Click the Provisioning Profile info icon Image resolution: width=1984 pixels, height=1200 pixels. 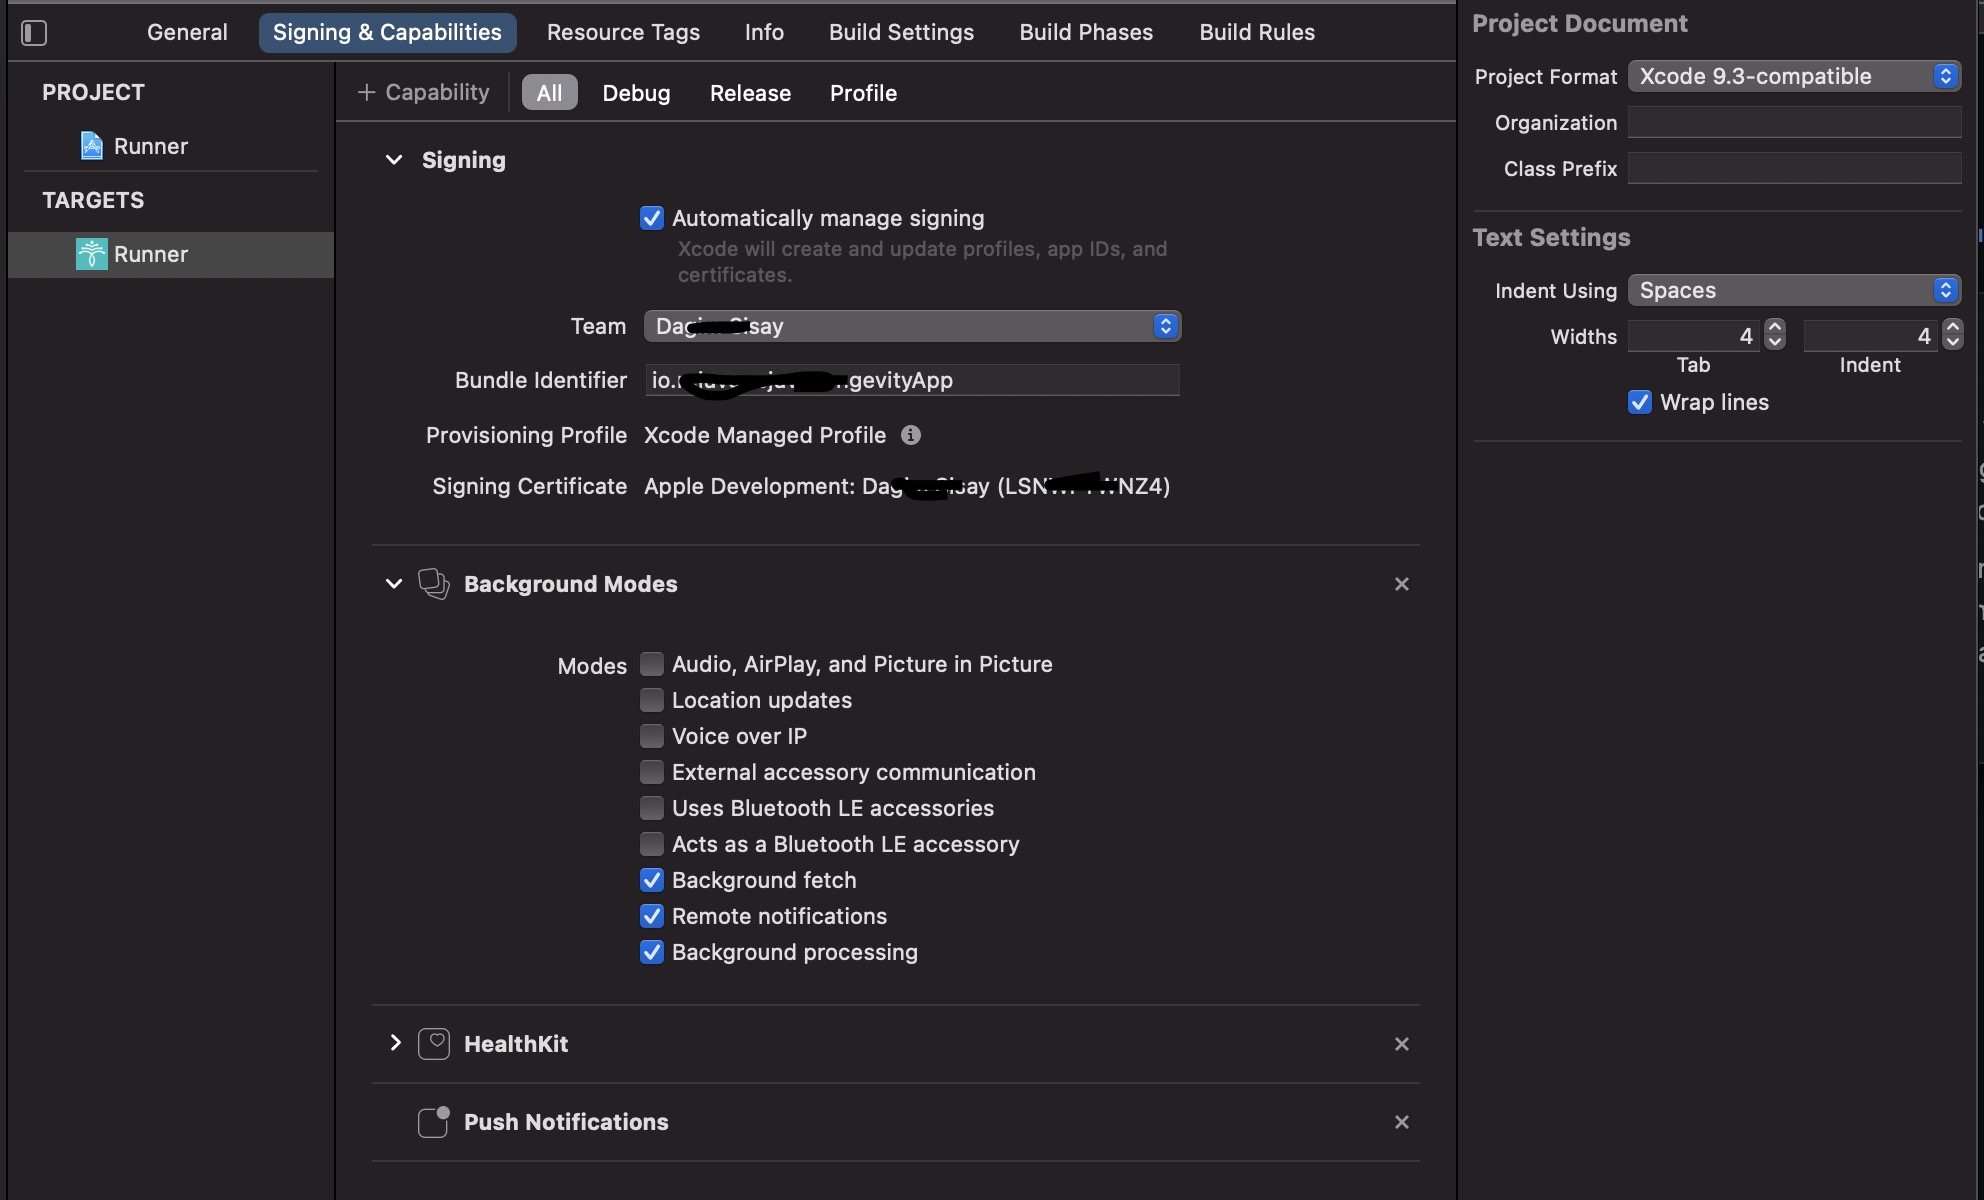click(x=910, y=435)
